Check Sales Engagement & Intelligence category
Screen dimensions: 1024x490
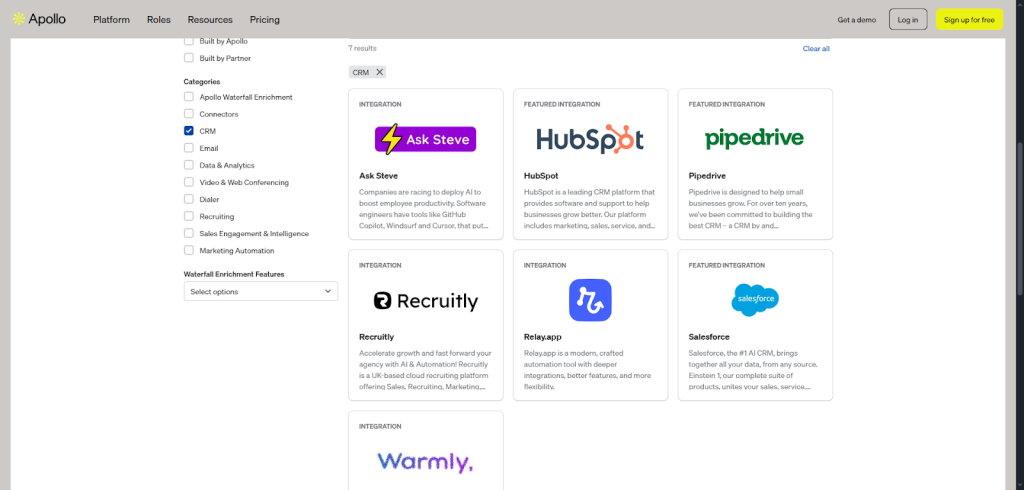click(189, 233)
